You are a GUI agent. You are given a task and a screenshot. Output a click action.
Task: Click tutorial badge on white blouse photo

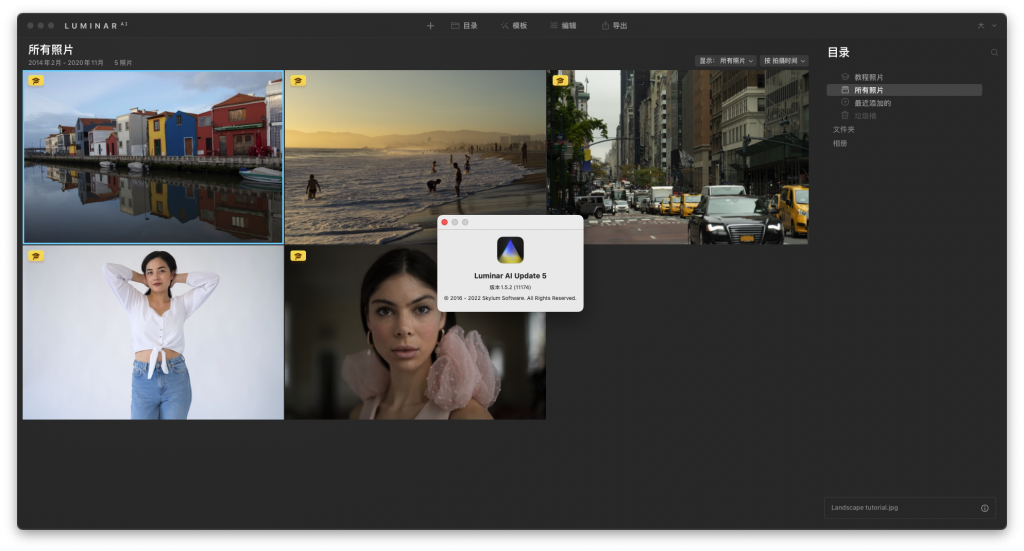coord(36,256)
